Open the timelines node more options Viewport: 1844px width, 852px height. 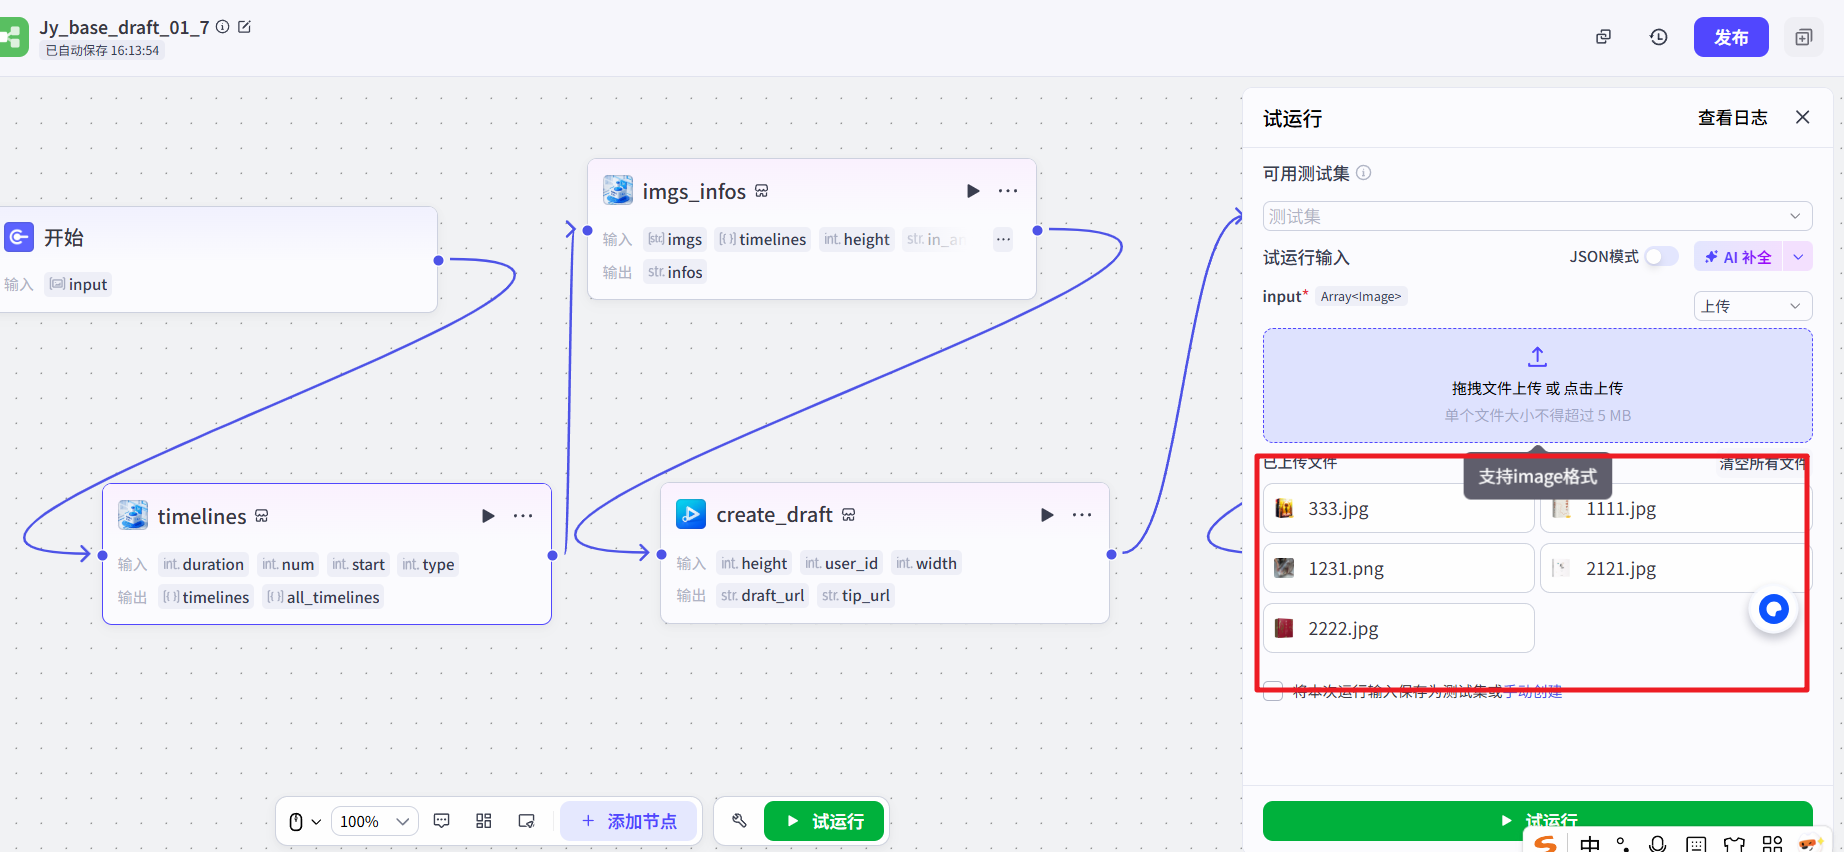click(523, 516)
